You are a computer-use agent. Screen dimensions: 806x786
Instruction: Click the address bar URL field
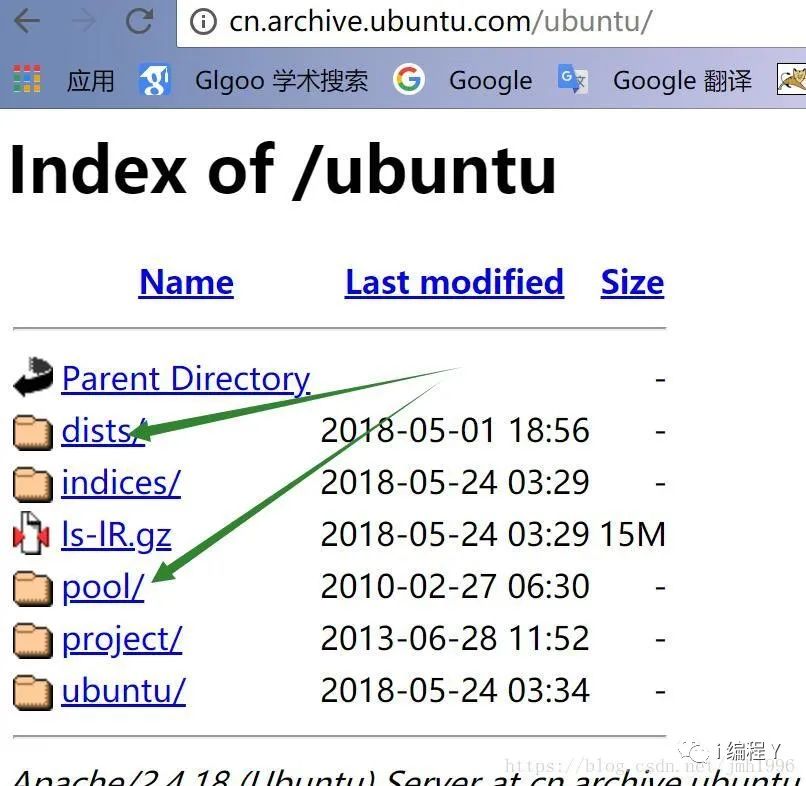[x=491, y=23]
